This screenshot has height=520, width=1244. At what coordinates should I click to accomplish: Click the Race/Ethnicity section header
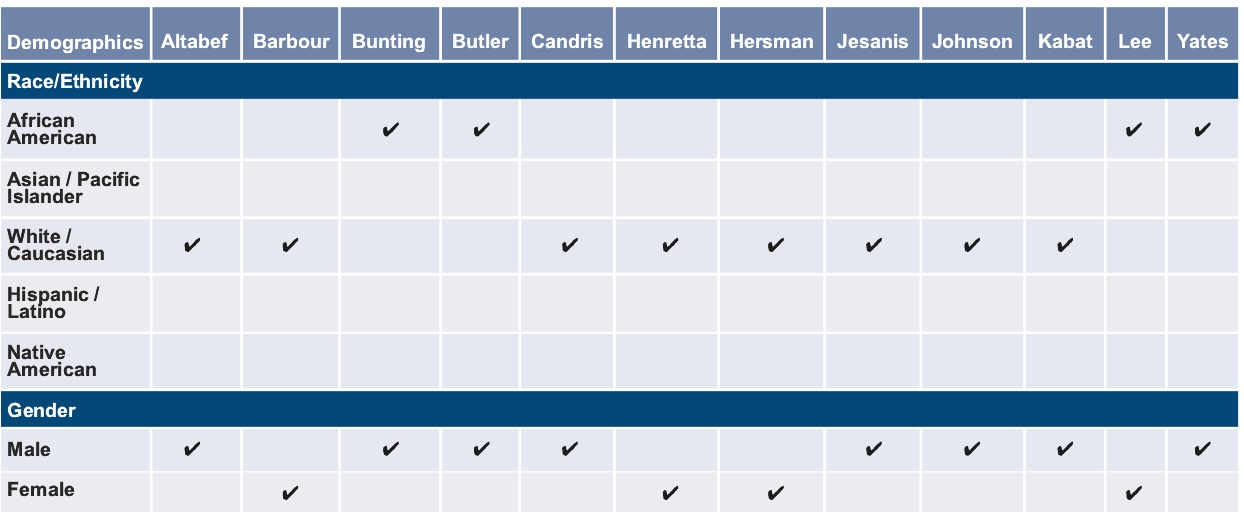click(75, 82)
